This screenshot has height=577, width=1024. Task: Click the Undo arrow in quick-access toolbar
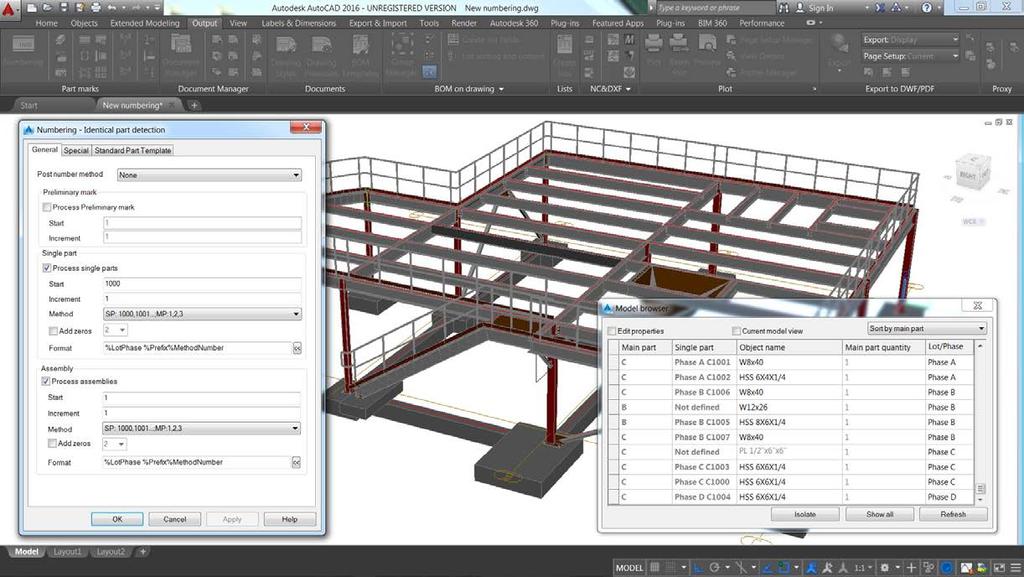pos(112,7)
